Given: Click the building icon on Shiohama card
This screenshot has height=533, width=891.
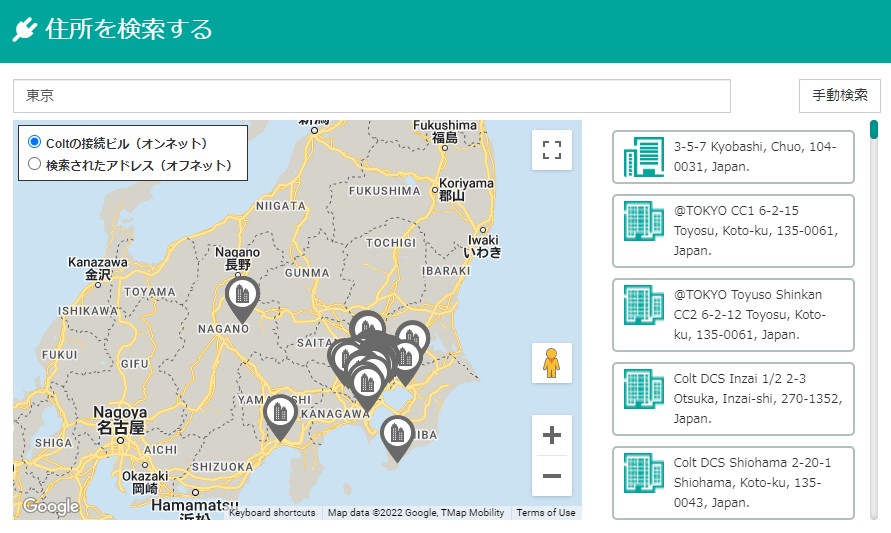Looking at the screenshot, I should (643, 473).
